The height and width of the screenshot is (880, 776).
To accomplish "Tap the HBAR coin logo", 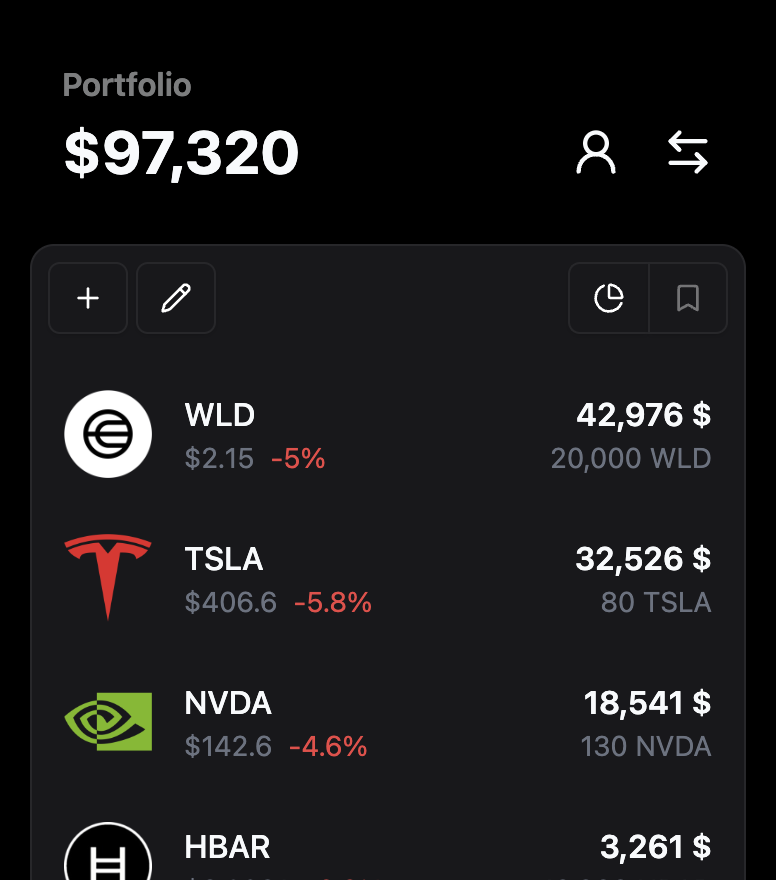I will point(108,851).
